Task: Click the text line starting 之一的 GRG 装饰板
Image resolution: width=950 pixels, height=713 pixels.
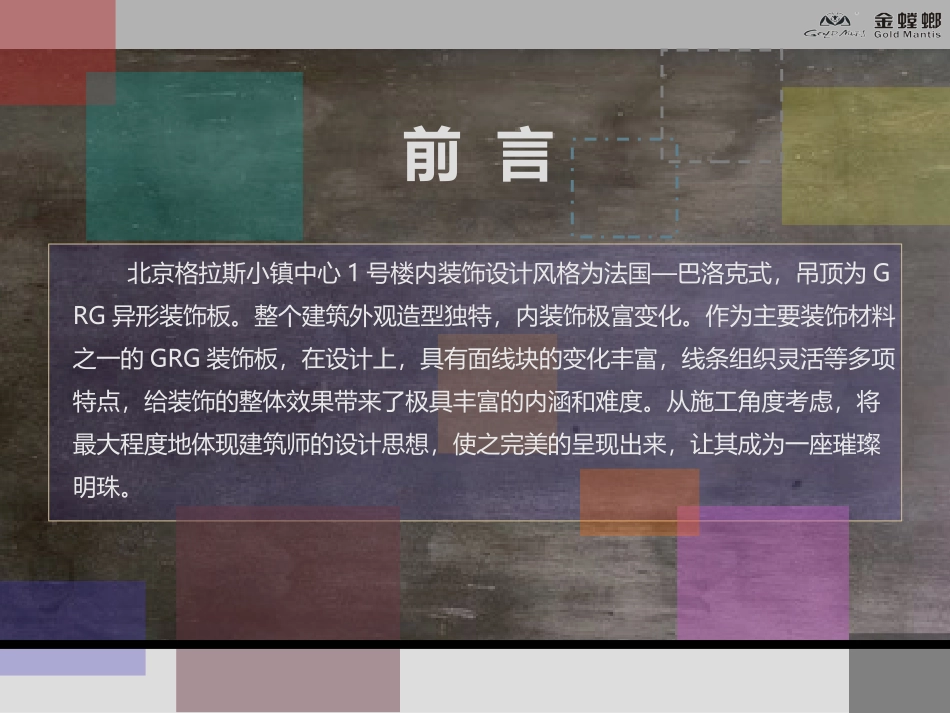Action: click(483, 359)
